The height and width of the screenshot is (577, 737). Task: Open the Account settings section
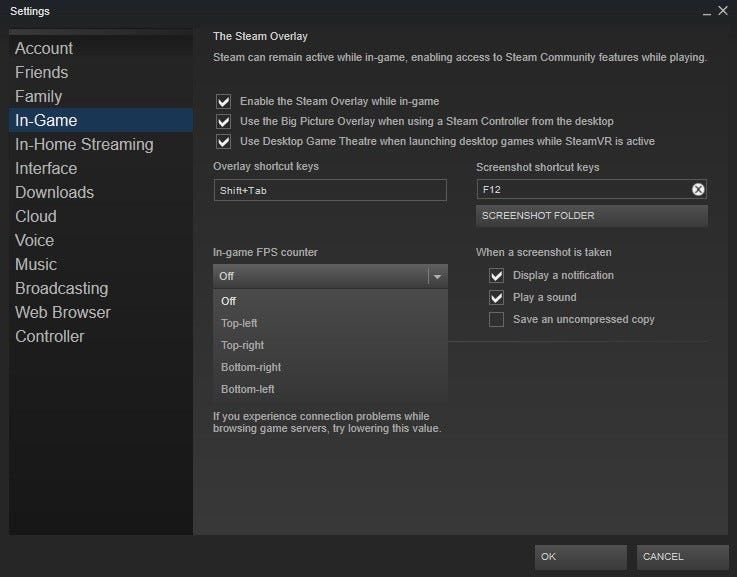point(101,48)
